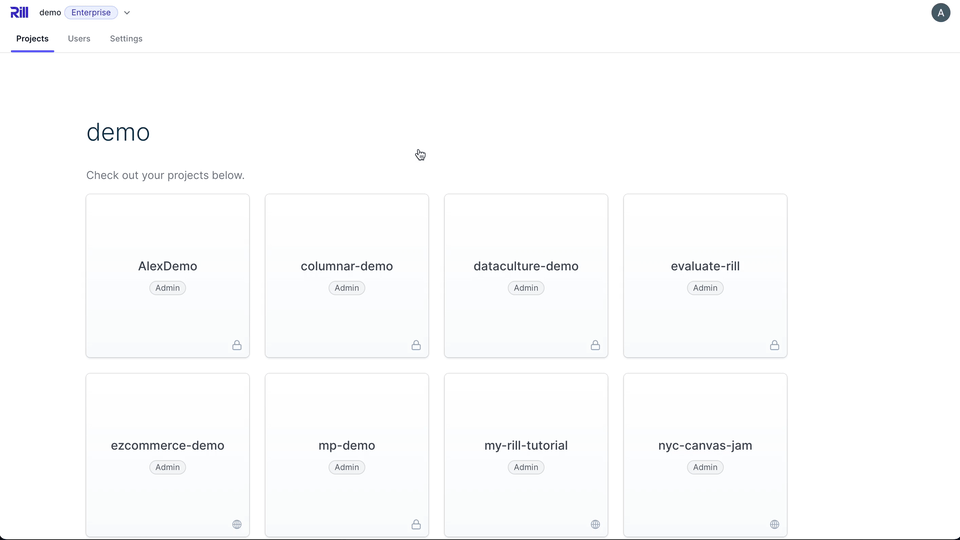
Task: Click the globe icon on my-rill-tutorial card
Action: pyautogui.click(x=595, y=524)
